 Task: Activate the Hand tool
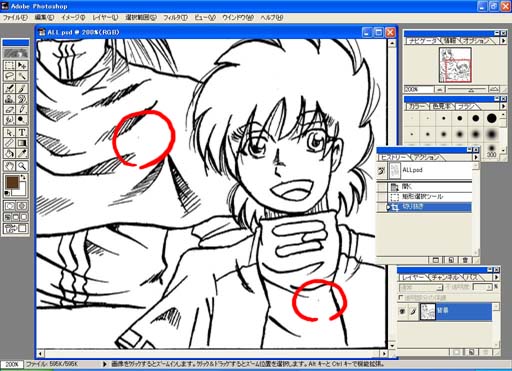tap(10, 166)
